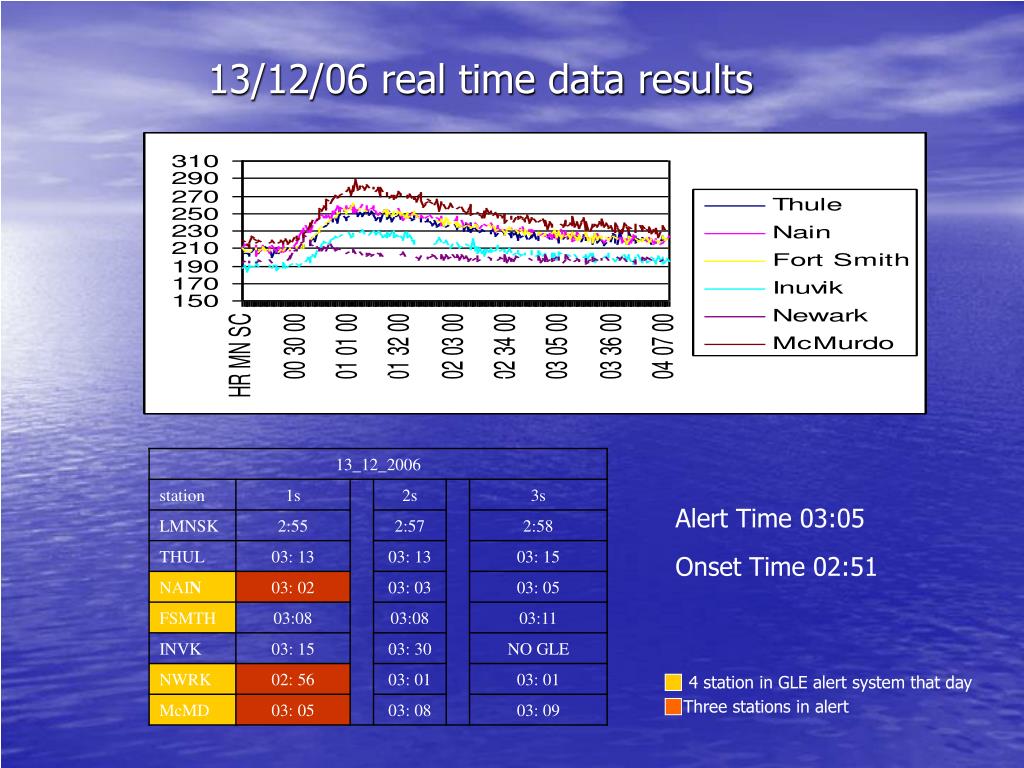Click the 03:09 cell in McMD row
Image resolution: width=1024 pixels, height=768 pixels.
point(538,710)
